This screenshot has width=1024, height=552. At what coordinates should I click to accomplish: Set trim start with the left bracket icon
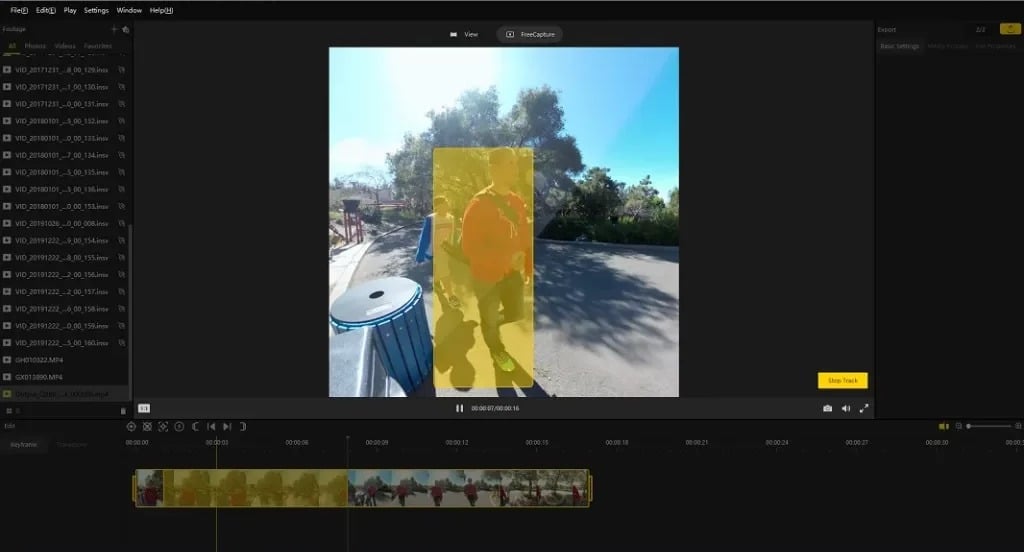tap(195, 427)
